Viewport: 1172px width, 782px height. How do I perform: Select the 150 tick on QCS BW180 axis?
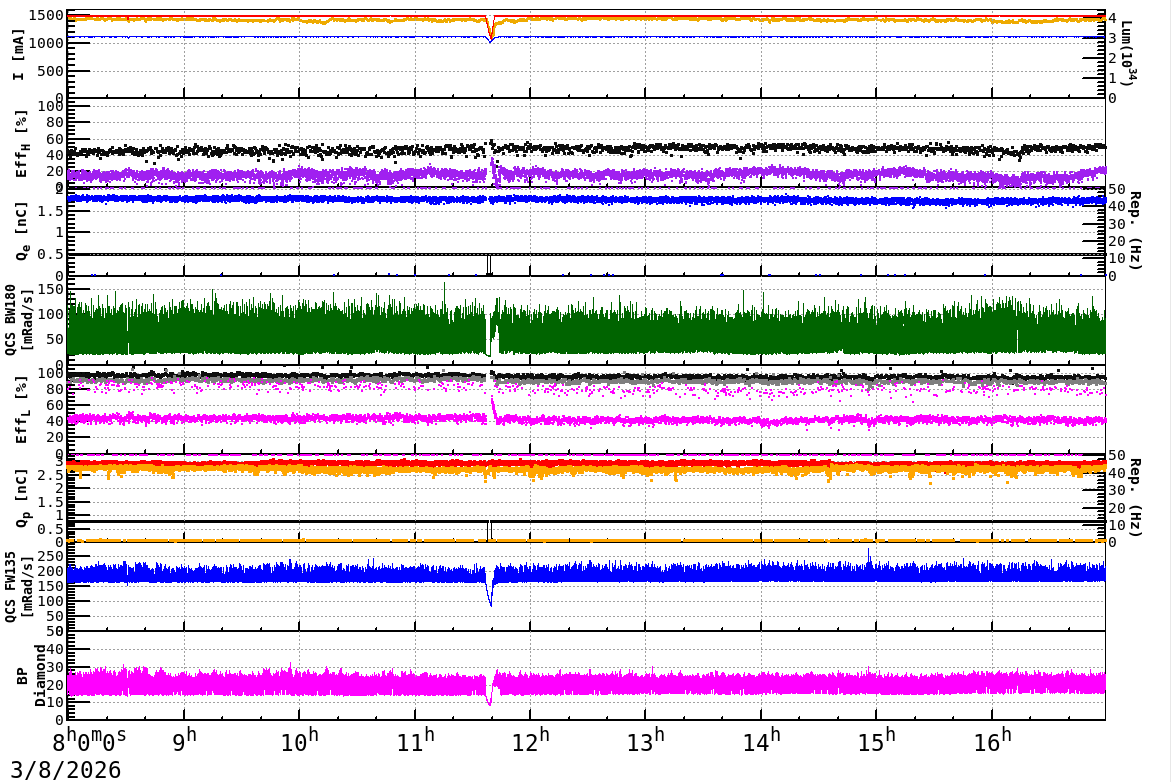pos(52,289)
